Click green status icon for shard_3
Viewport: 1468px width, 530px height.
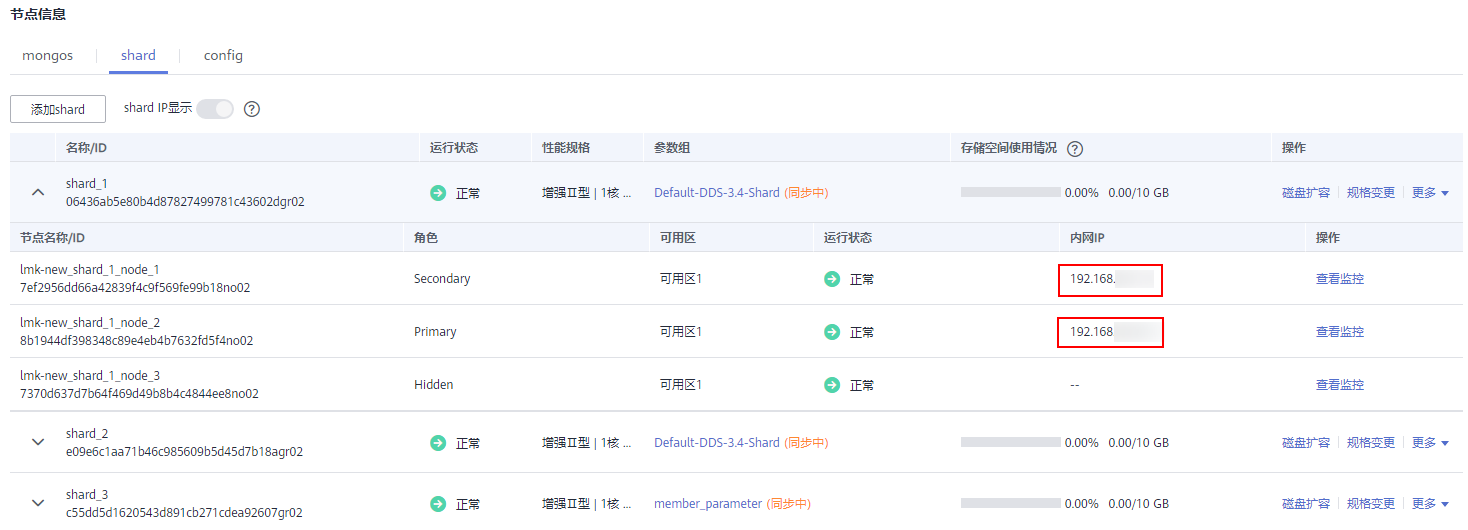pos(438,504)
